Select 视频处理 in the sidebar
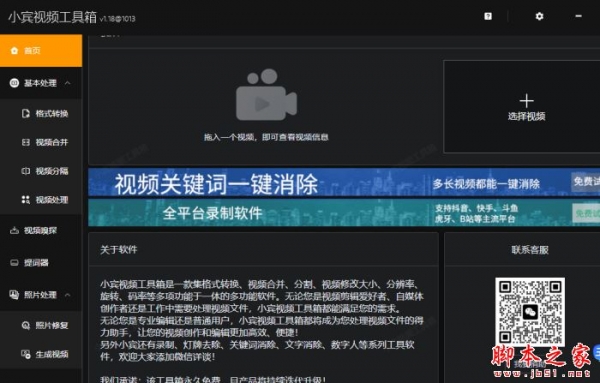Image resolution: width=600 pixels, height=383 pixels. [x=41, y=200]
